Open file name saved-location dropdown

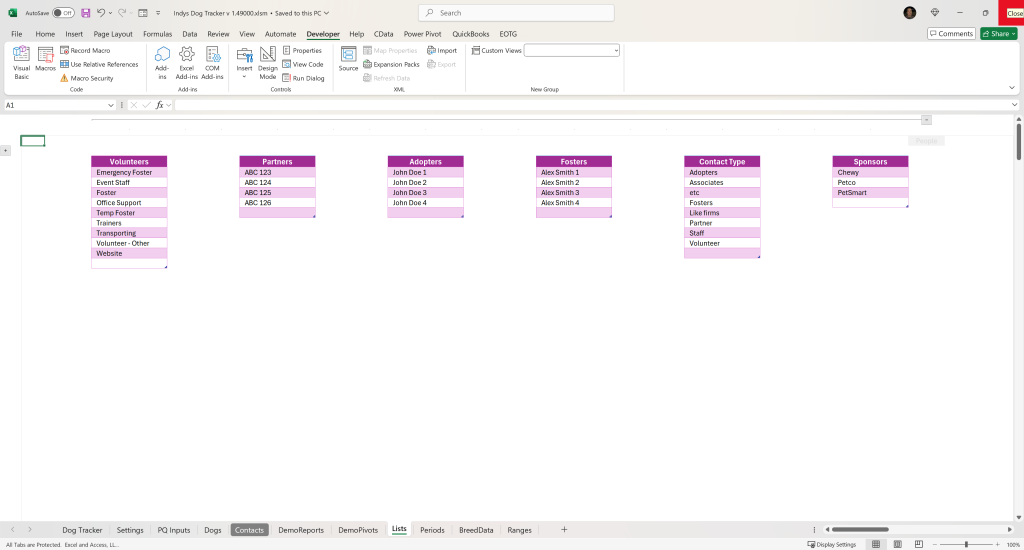pos(327,13)
